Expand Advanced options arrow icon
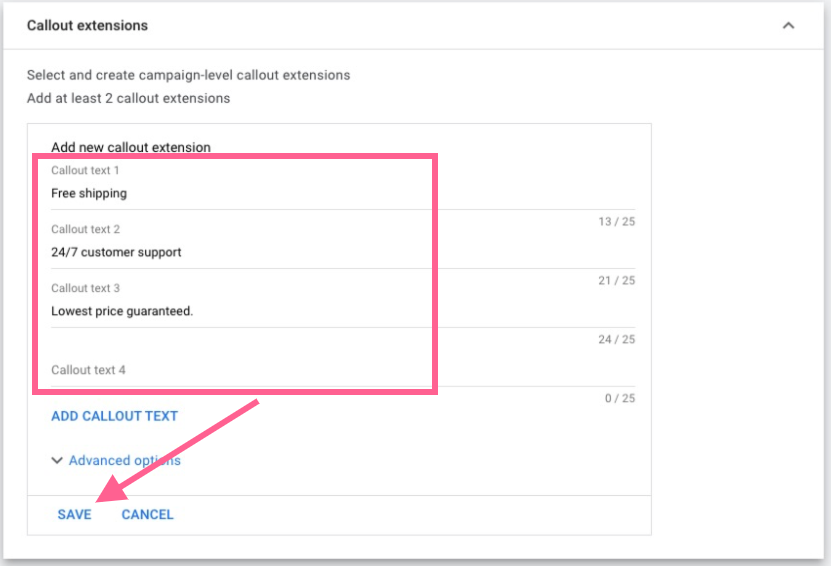The width and height of the screenshot is (831, 566). click(57, 461)
